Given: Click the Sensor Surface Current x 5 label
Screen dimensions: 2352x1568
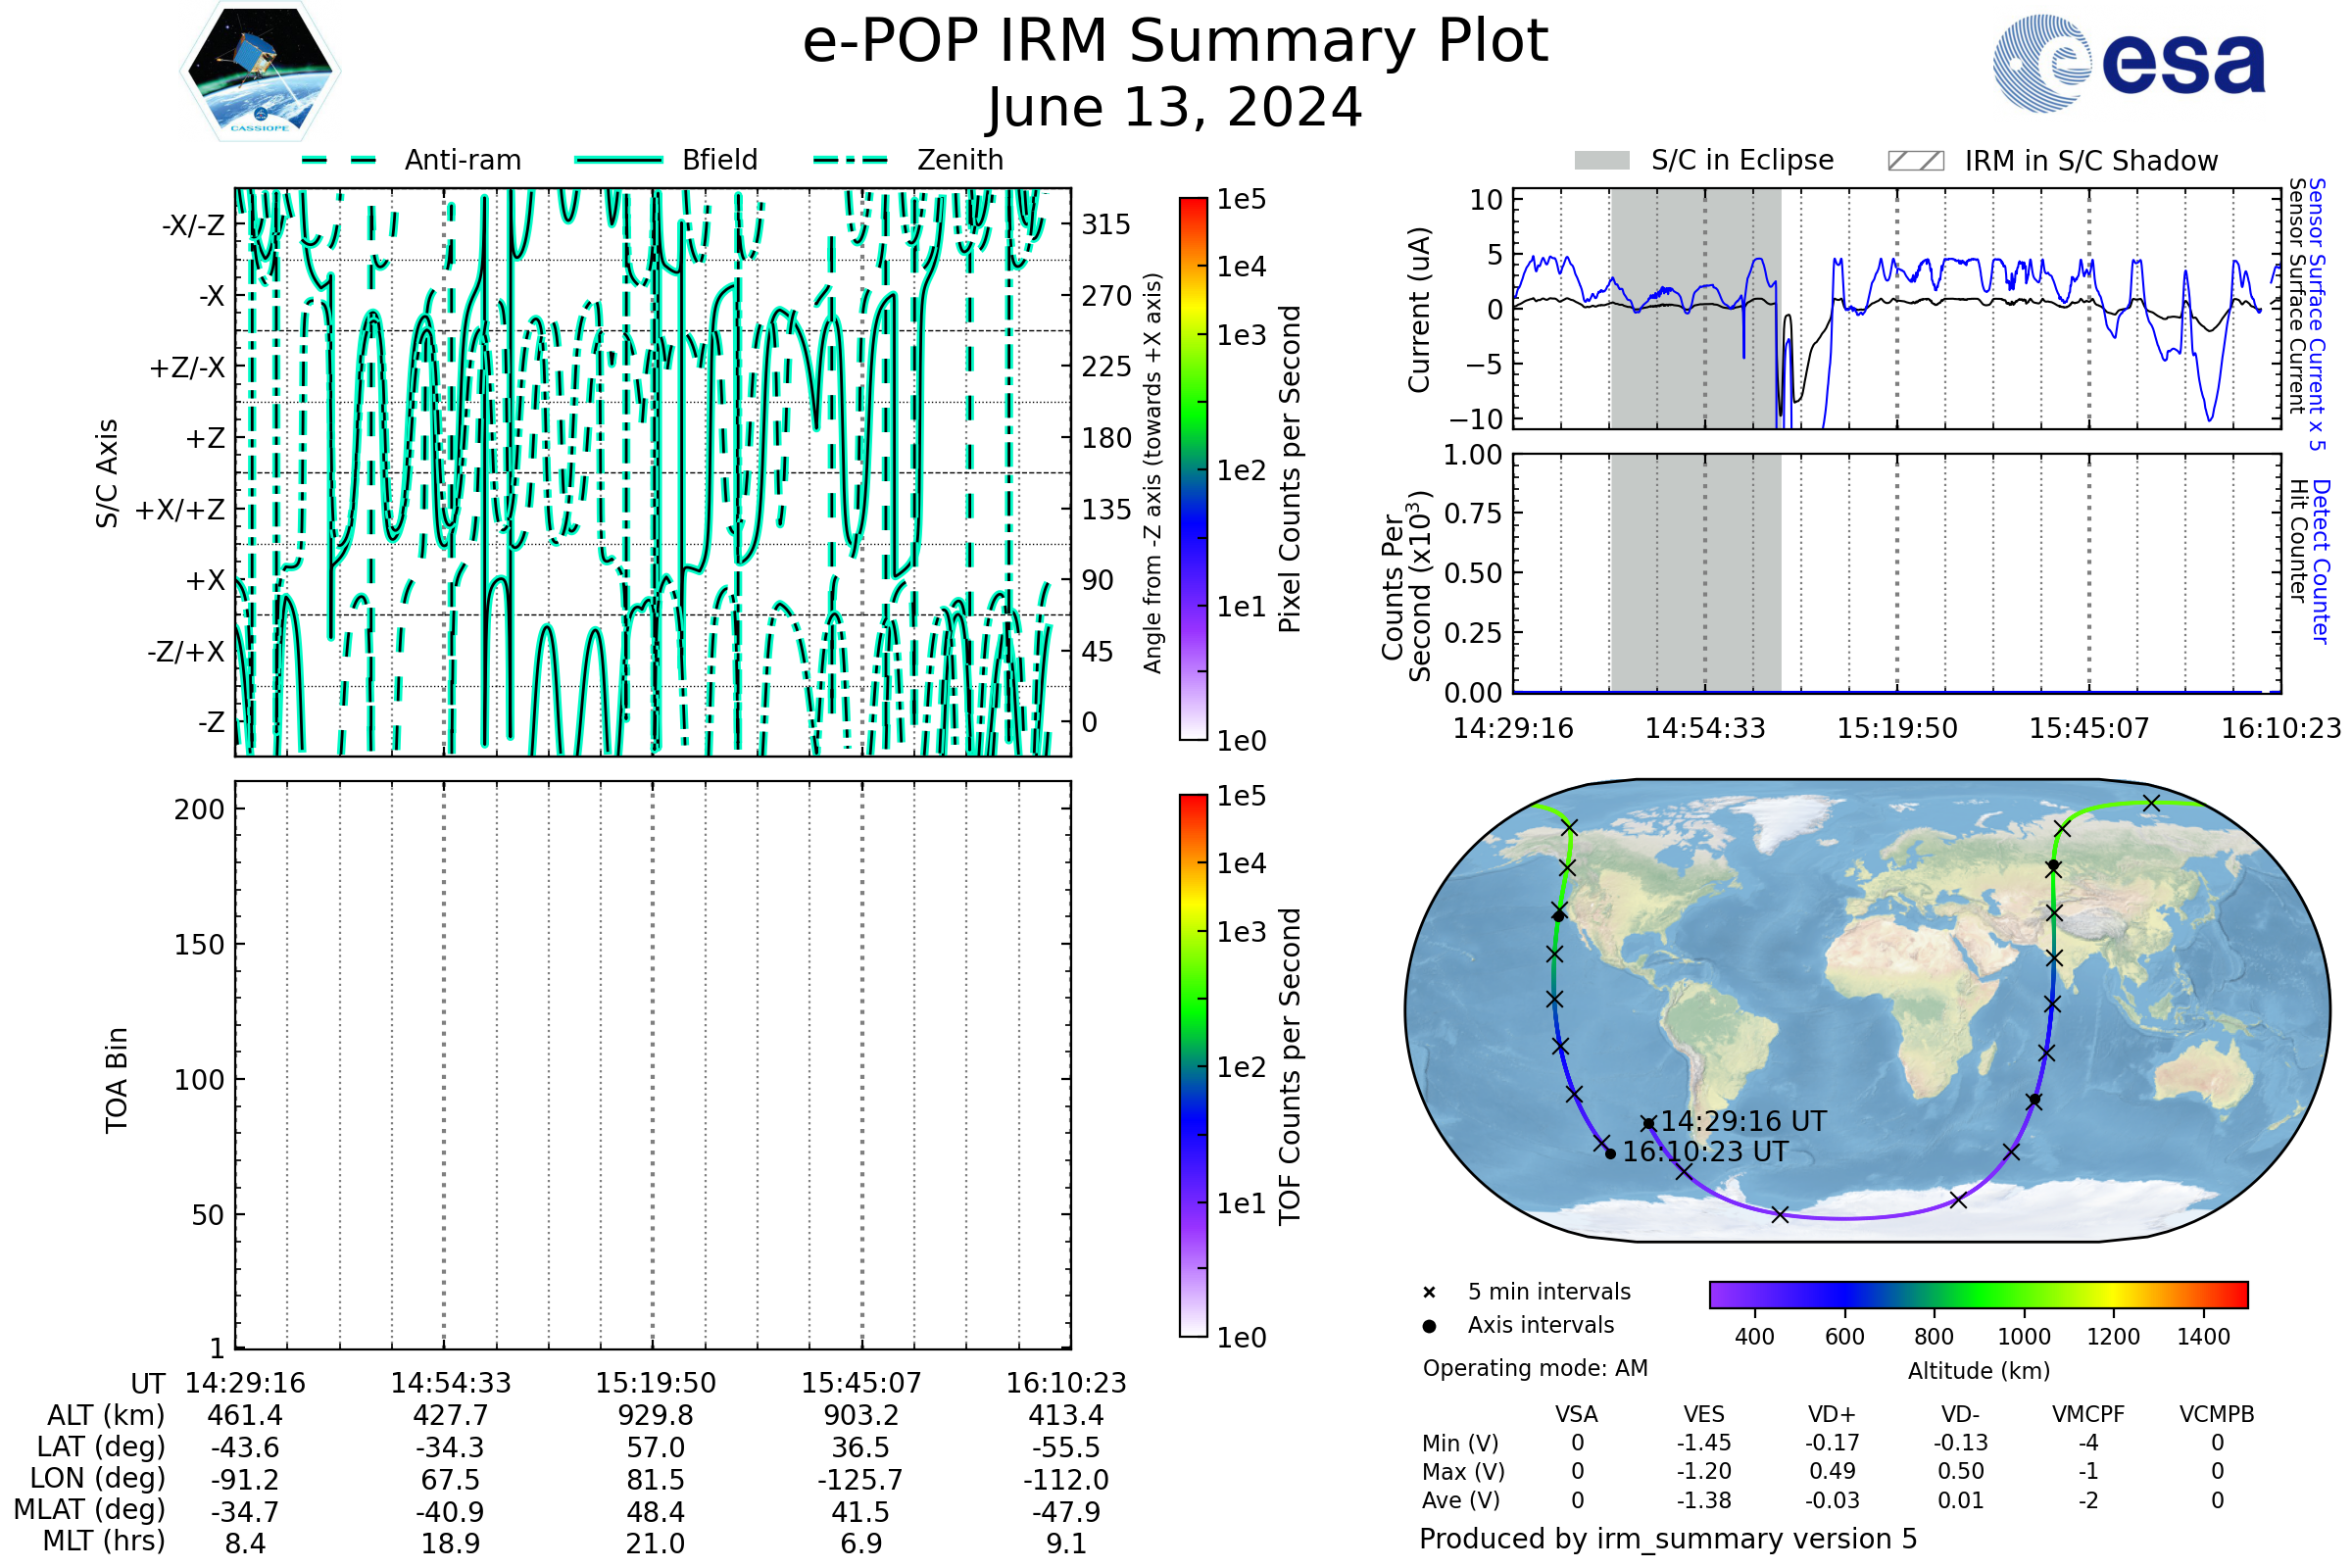Looking at the screenshot, I should pos(2318,314).
